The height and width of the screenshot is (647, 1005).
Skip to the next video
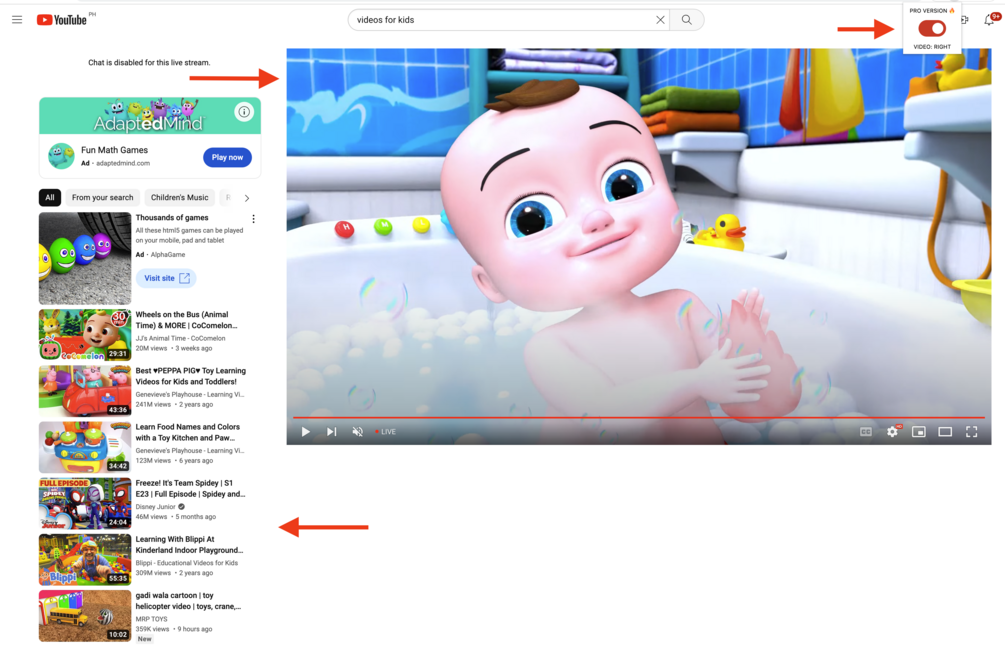click(x=331, y=432)
